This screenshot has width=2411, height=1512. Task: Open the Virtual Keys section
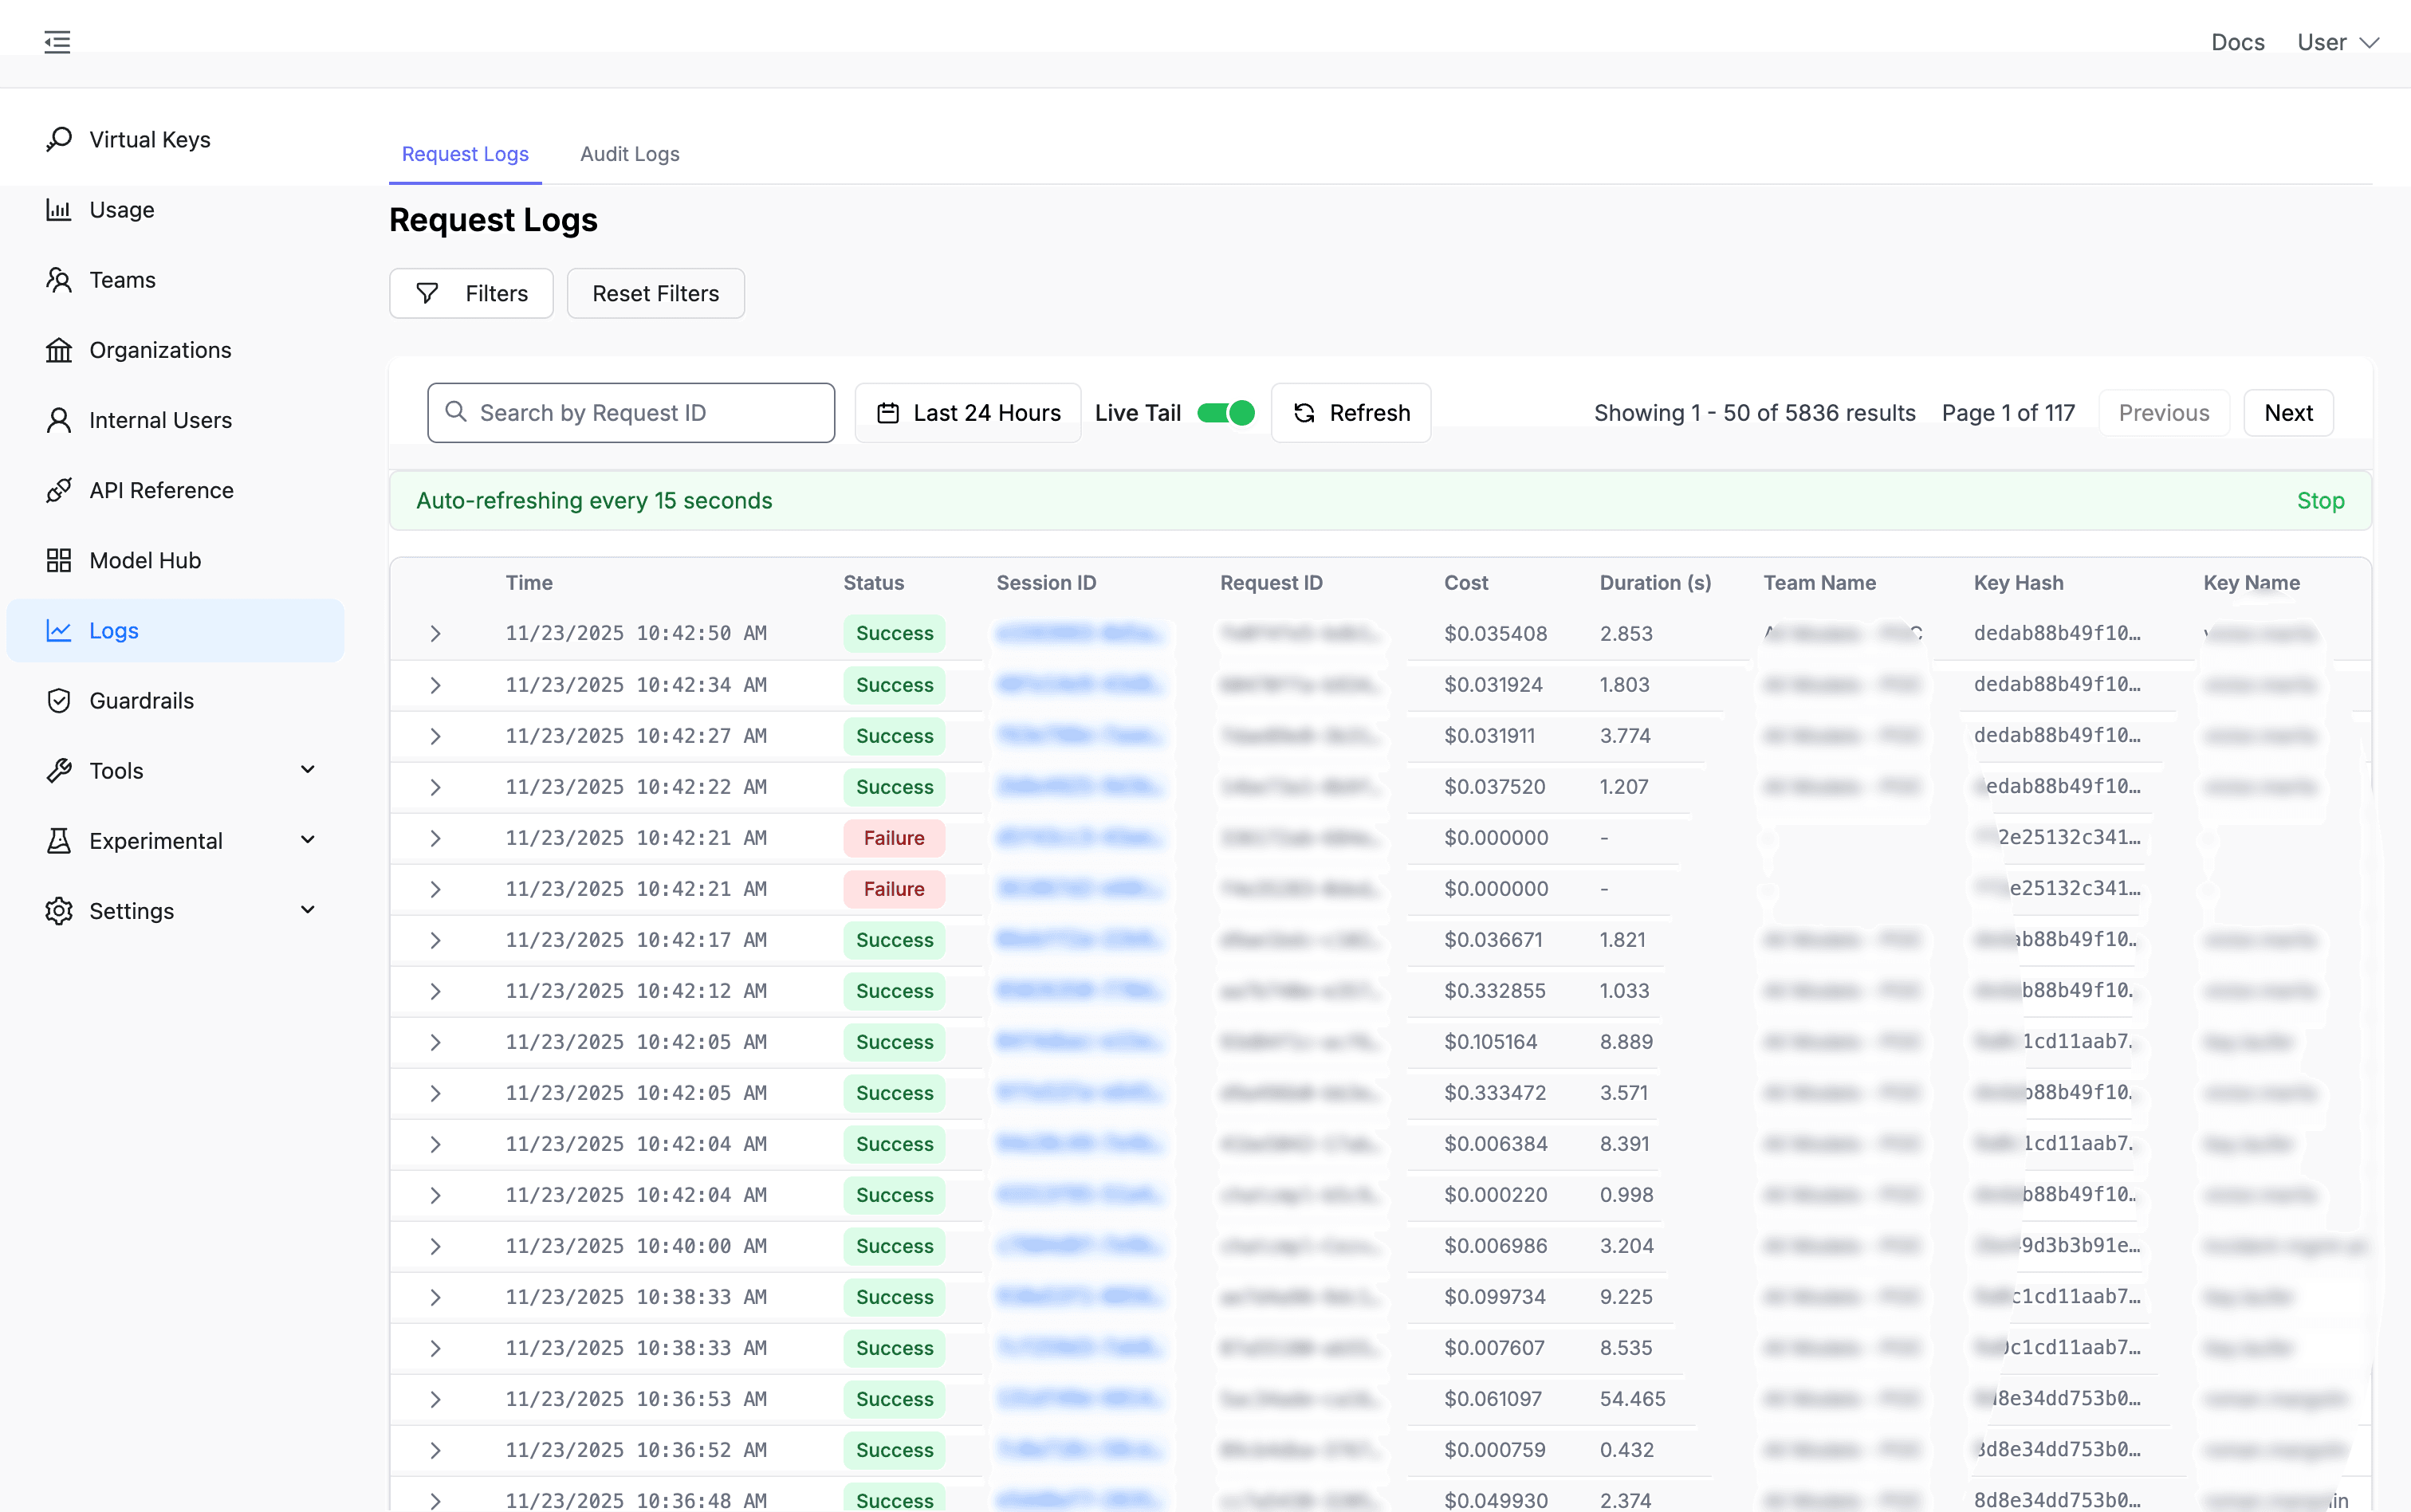pyautogui.click(x=149, y=139)
